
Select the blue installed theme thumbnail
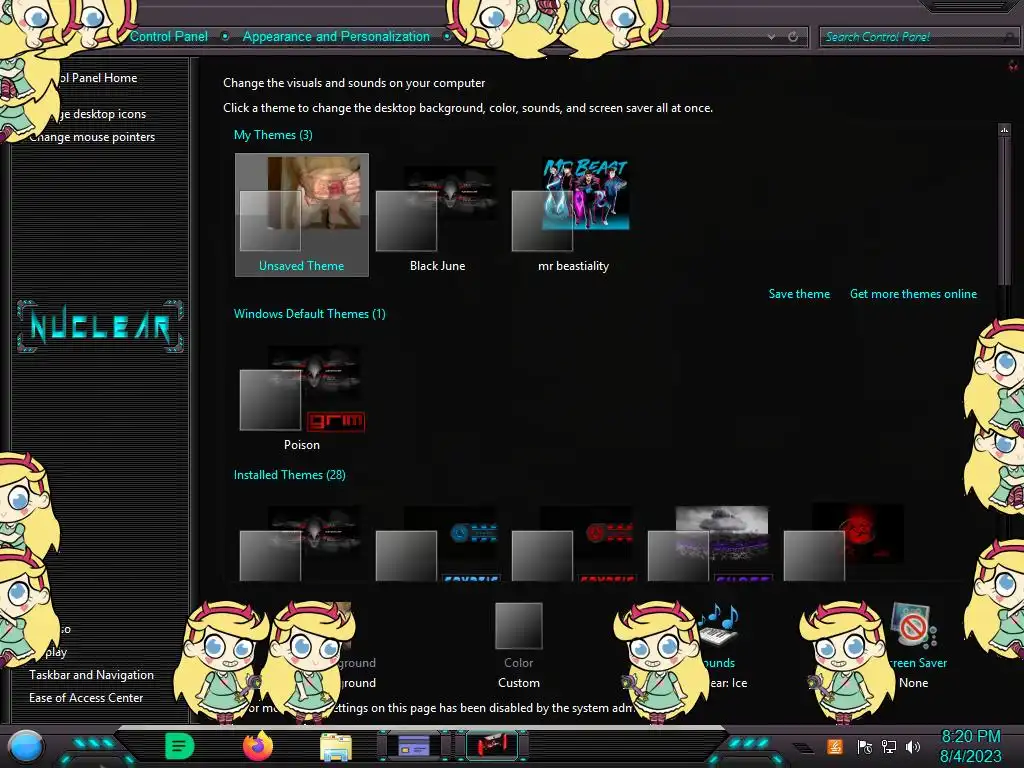click(x=436, y=543)
